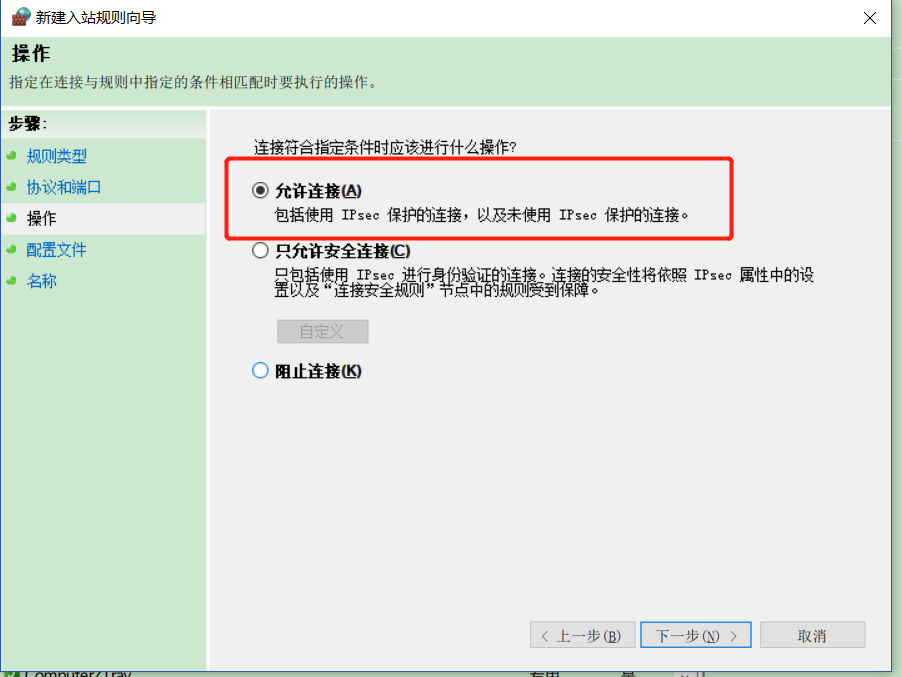Open the 名称 step
This screenshot has width=902, height=677.
click(x=41, y=281)
